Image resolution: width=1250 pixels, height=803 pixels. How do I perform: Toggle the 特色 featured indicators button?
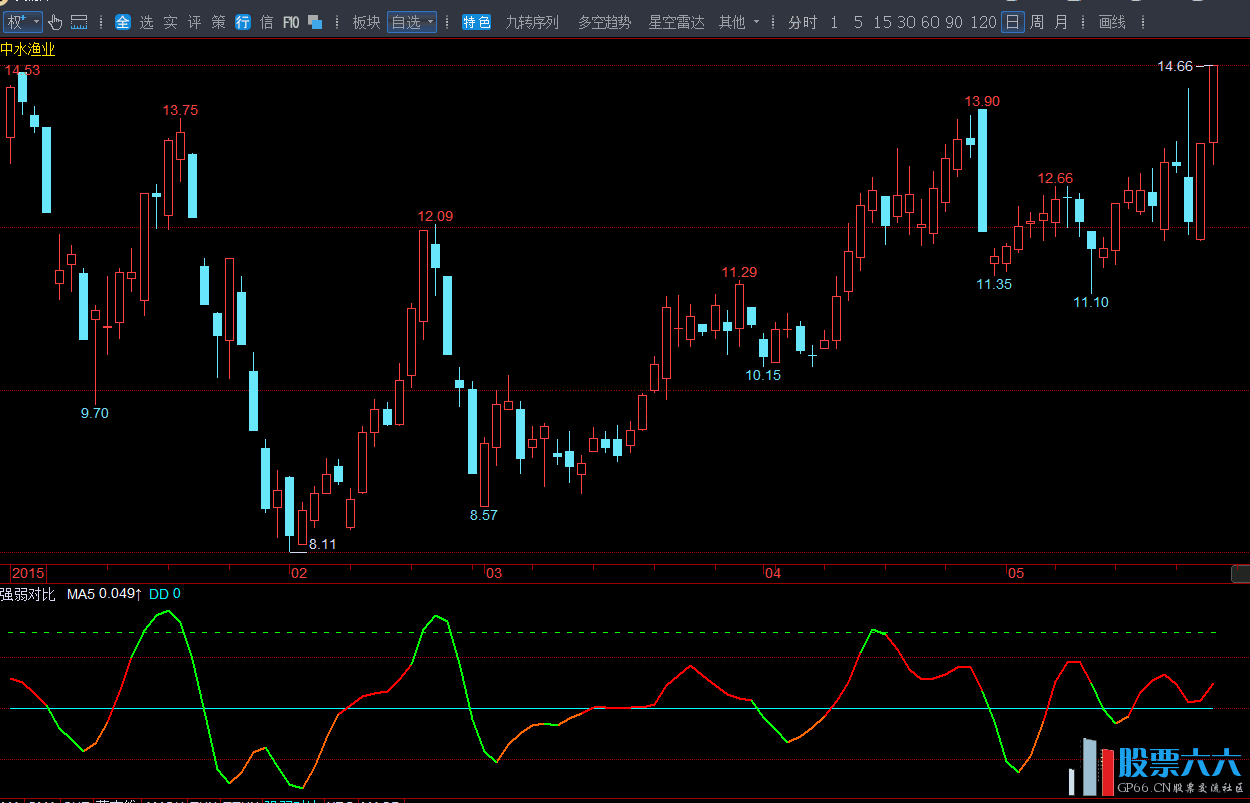pos(477,22)
